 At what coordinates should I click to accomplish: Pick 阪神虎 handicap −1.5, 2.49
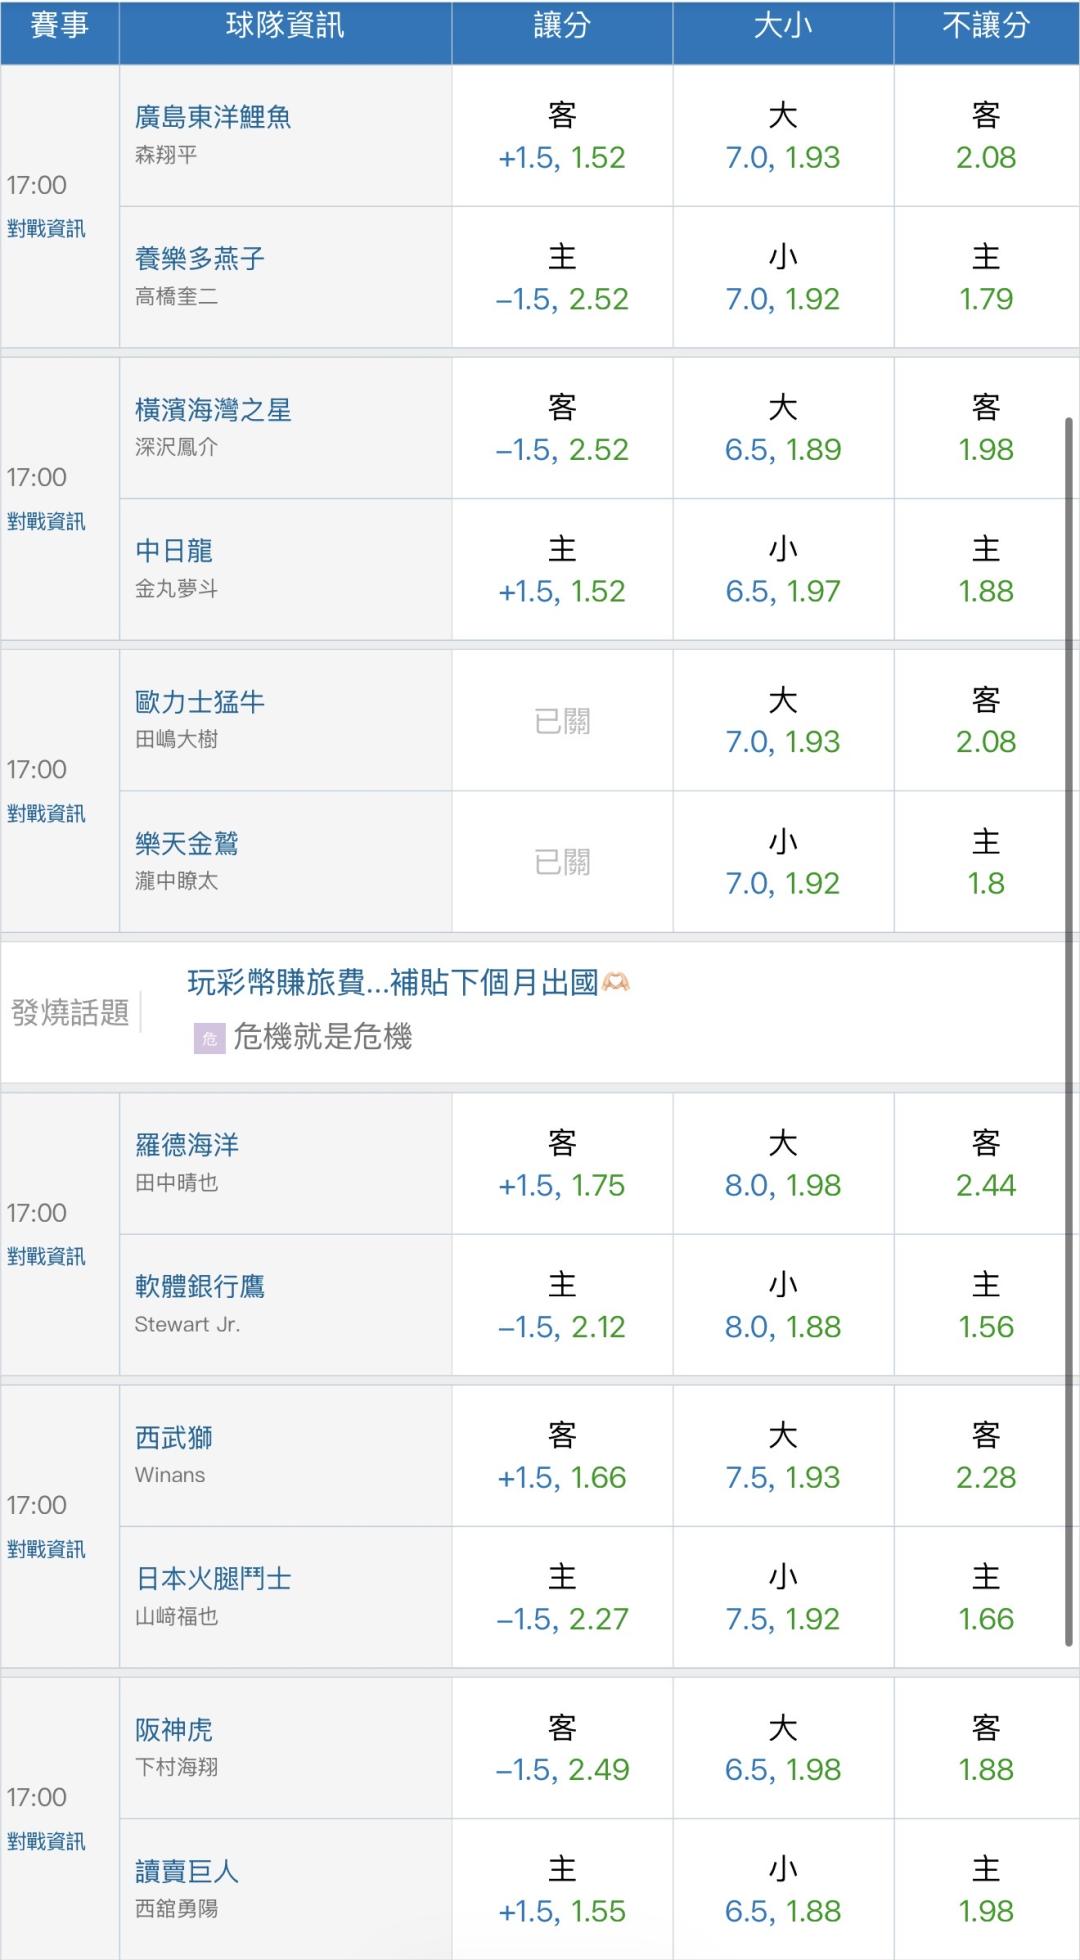(x=562, y=1748)
